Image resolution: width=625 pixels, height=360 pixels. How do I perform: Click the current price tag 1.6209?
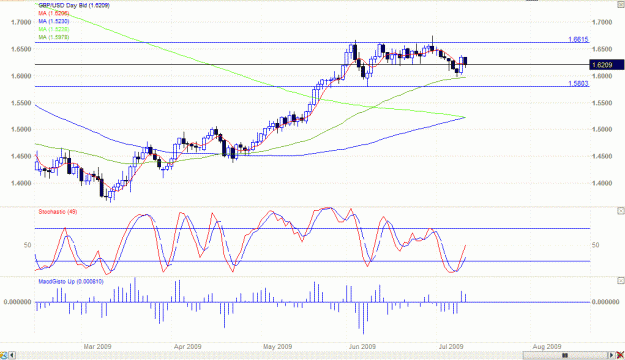pos(607,65)
